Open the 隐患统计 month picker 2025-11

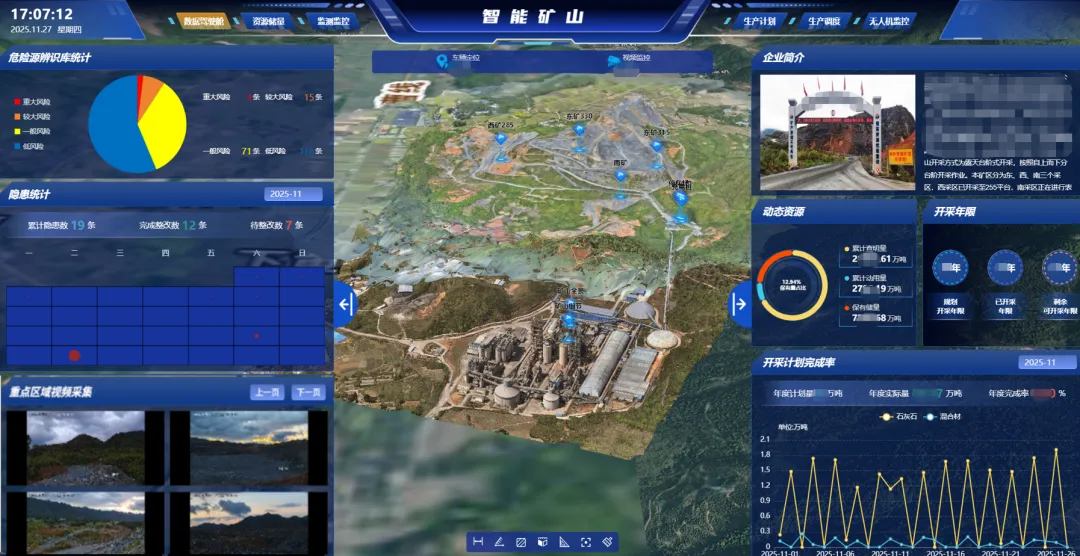293,194
